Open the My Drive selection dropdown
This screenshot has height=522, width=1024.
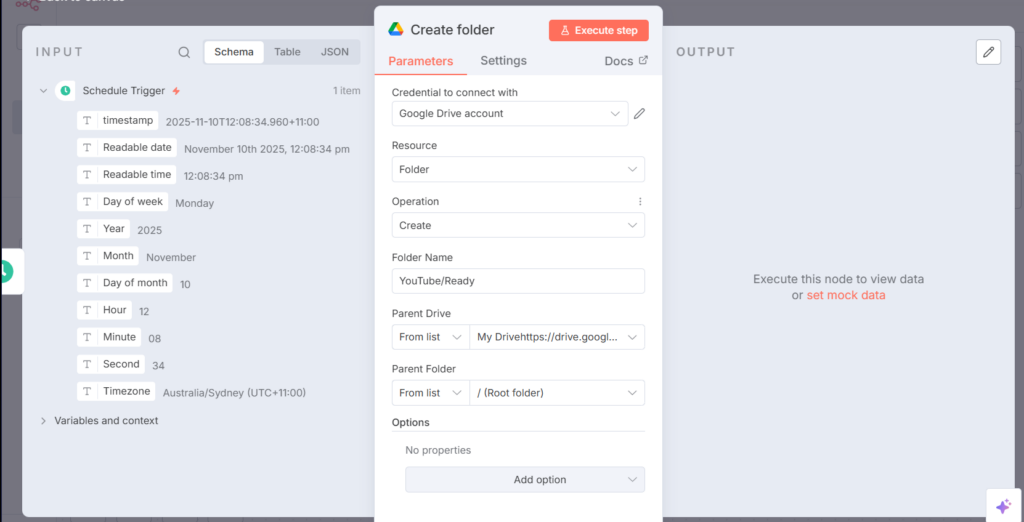tap(557, 337)
